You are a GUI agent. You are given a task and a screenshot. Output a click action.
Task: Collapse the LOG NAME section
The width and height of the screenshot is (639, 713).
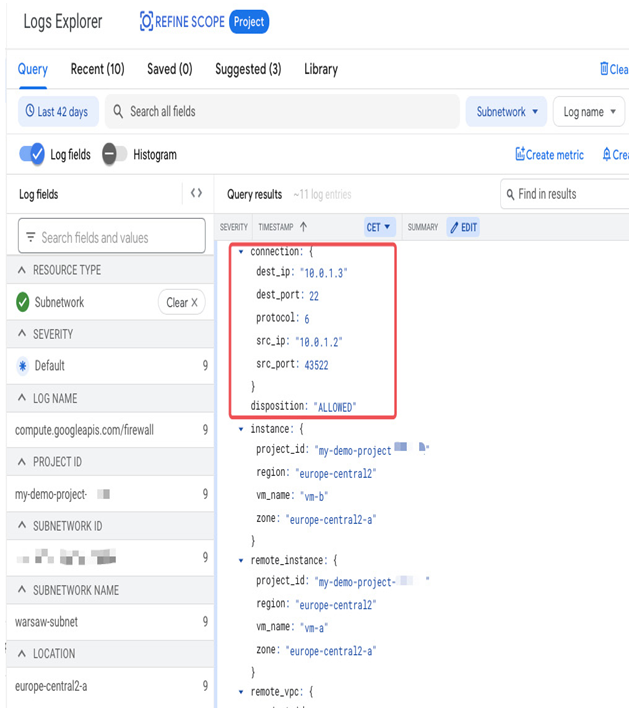pyautogui.click(x=21, y=398)
